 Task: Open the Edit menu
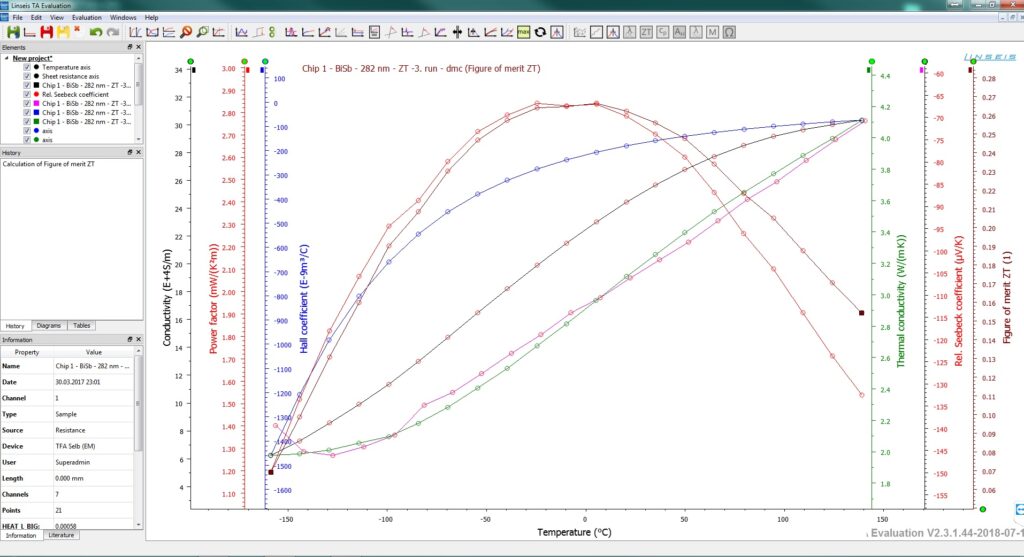[36, 18]
